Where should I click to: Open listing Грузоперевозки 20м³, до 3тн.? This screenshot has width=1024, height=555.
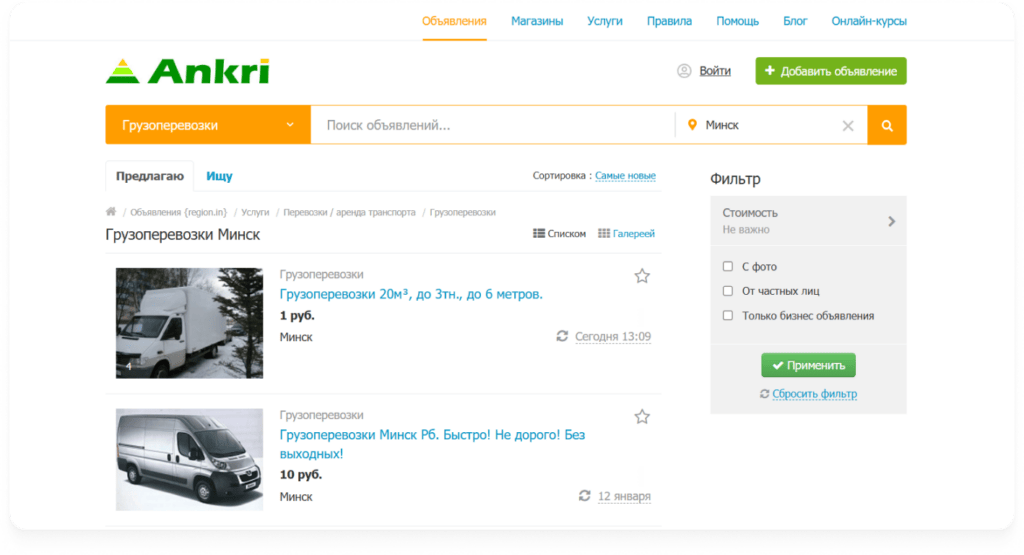pos(411,294)
